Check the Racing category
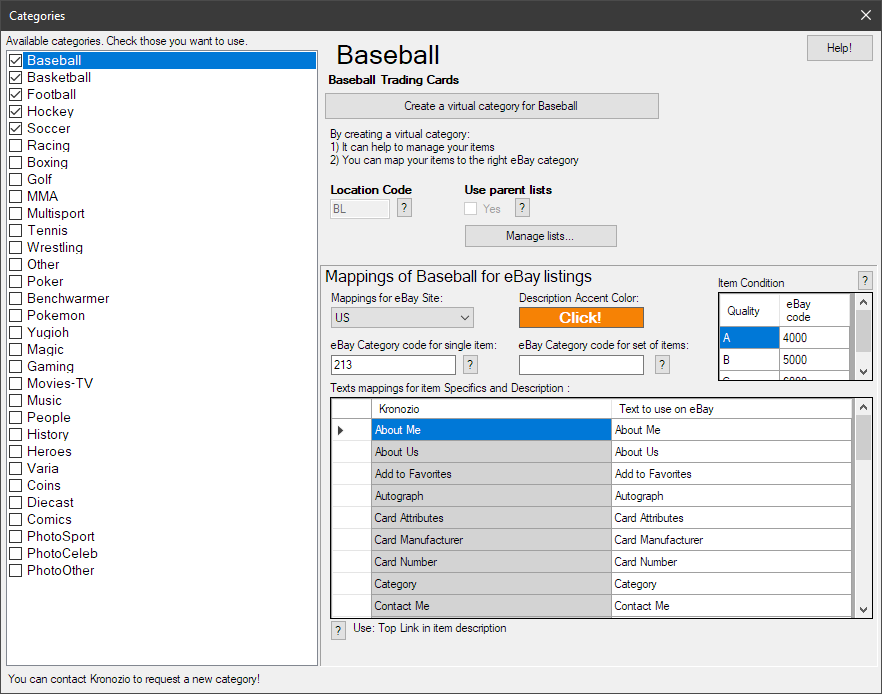Viewport: 882px width, 694px height. 16,145
